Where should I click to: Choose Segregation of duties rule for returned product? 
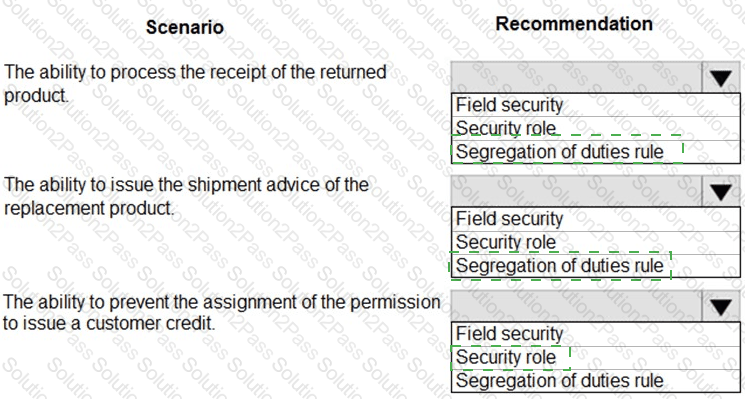(595, 152)
